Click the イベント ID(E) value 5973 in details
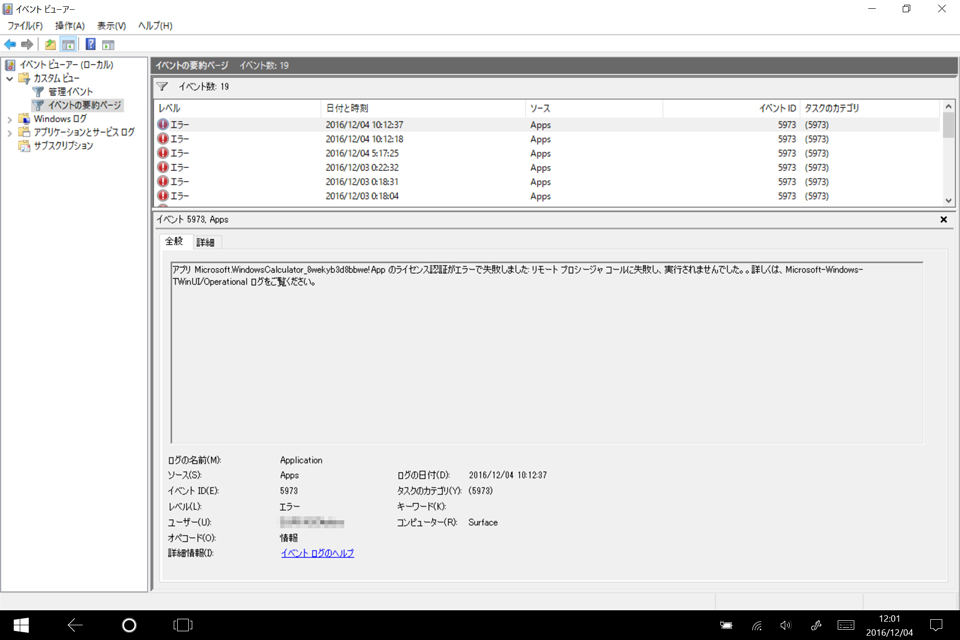The height and width of the screenshot is (640, 960). pos(289,491)
